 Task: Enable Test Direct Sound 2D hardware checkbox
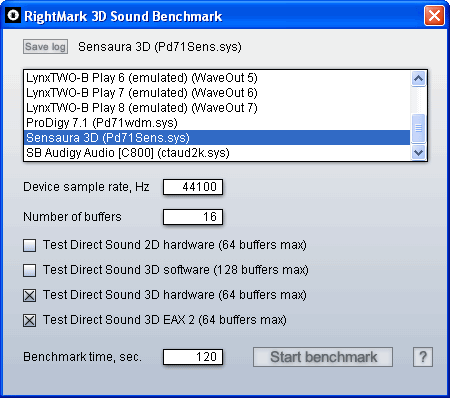[x=29, y=245]
